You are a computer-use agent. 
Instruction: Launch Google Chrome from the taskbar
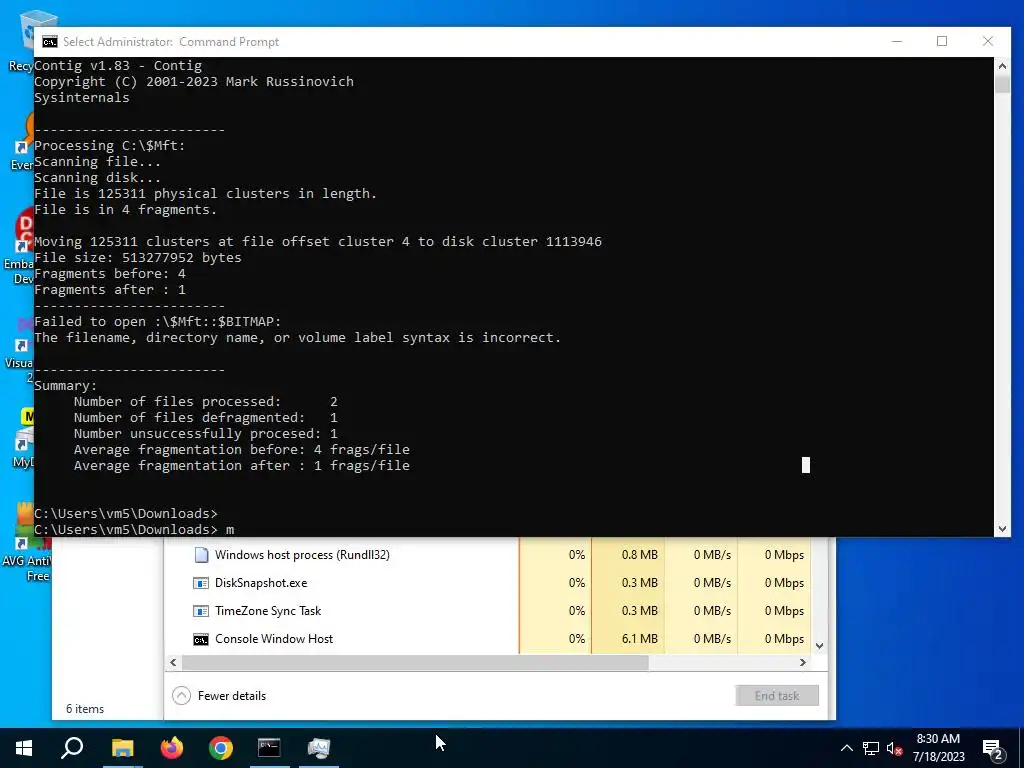point(221,748)
